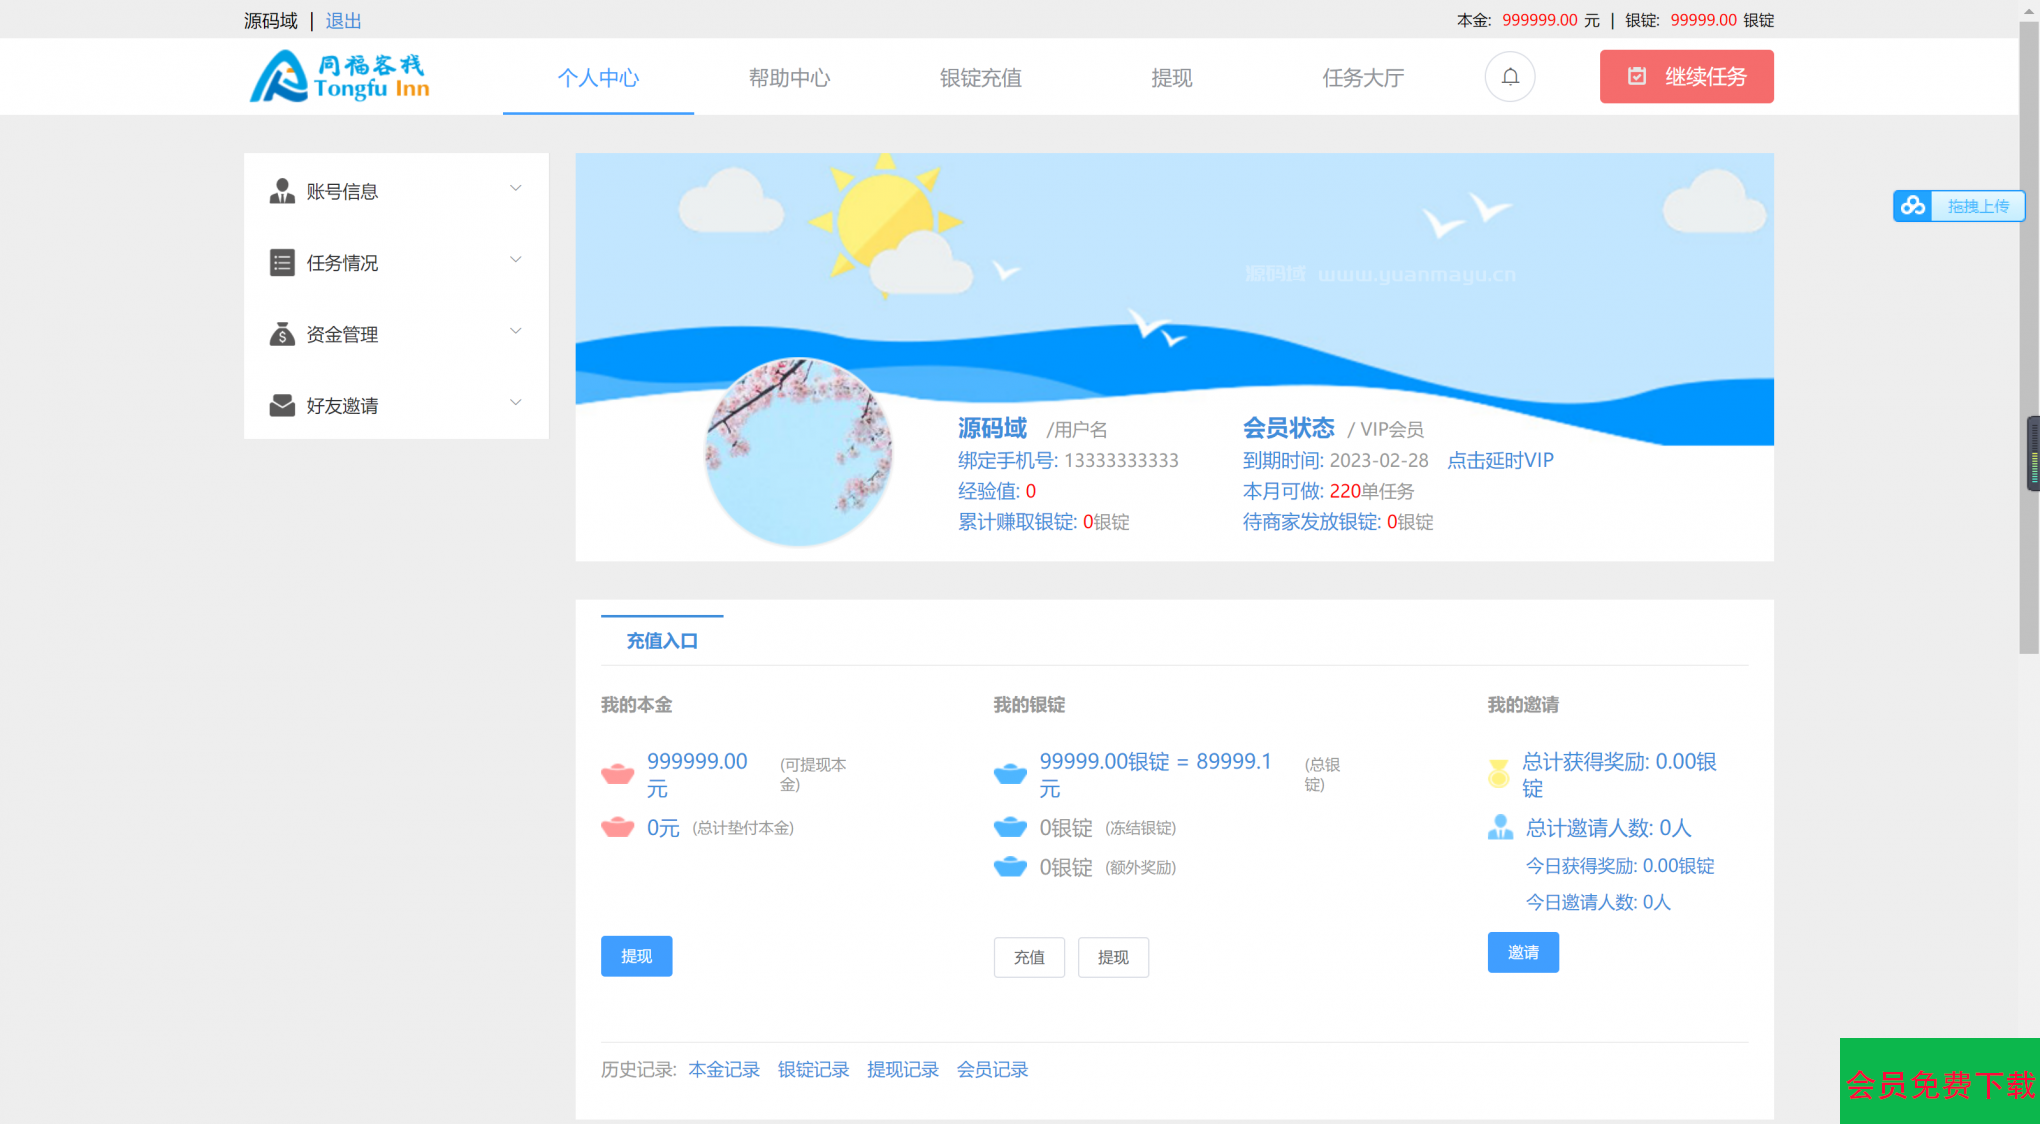2040x1124 pixels.
Task: Click the notification bell icon
Action: (x=1509, y=77)
